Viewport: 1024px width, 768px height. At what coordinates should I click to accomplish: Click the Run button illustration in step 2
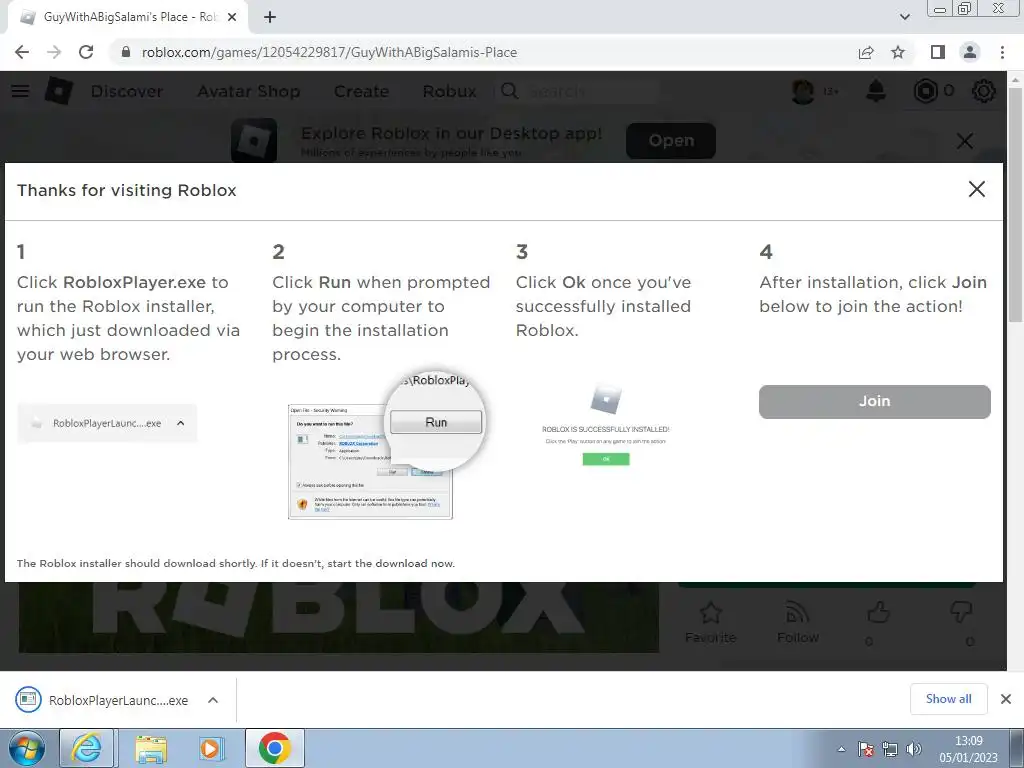436,422
